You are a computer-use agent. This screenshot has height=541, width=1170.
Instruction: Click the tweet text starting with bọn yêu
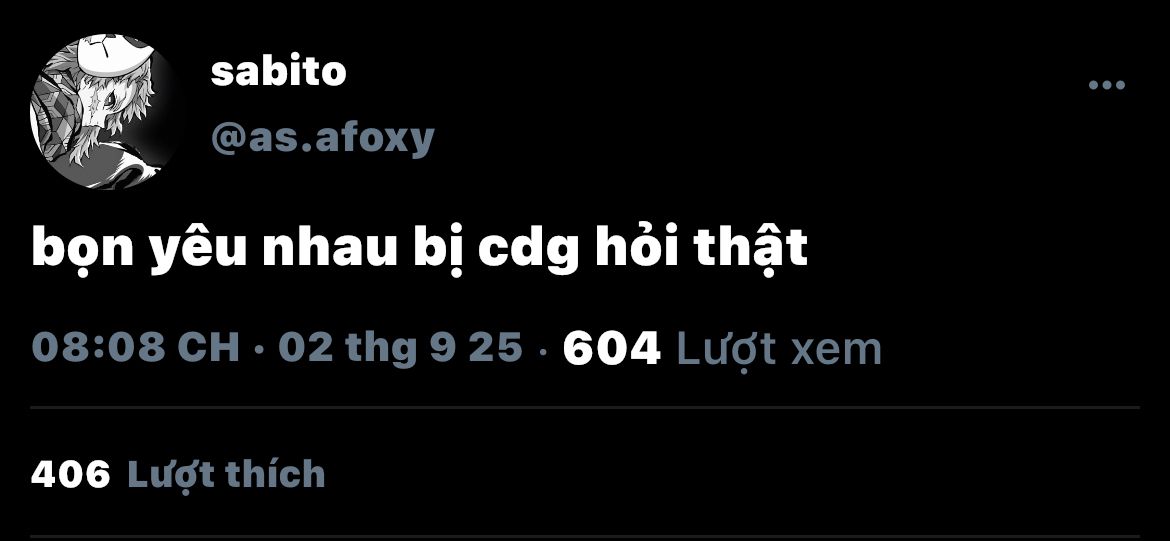point(419,250)
